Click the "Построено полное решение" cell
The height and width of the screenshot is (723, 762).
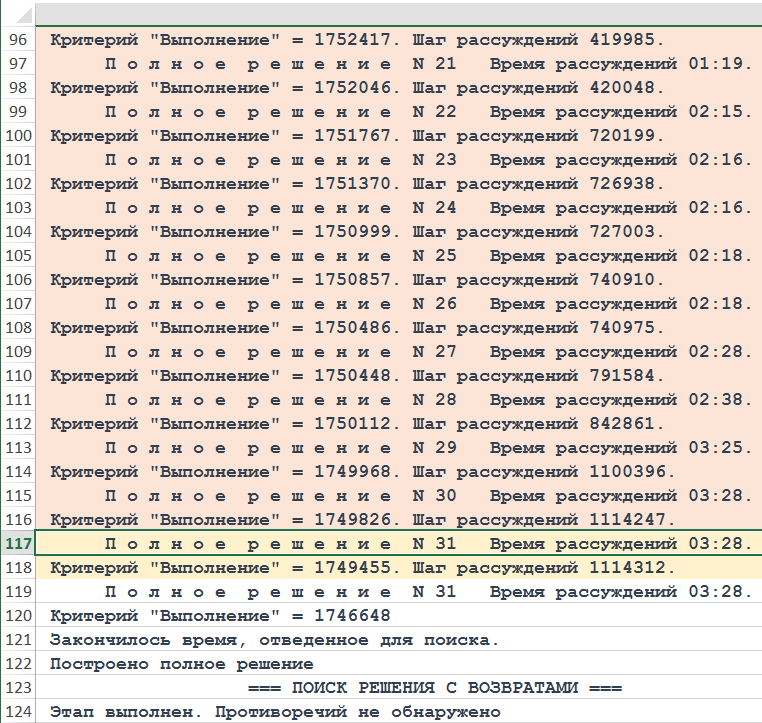point(182,664)
